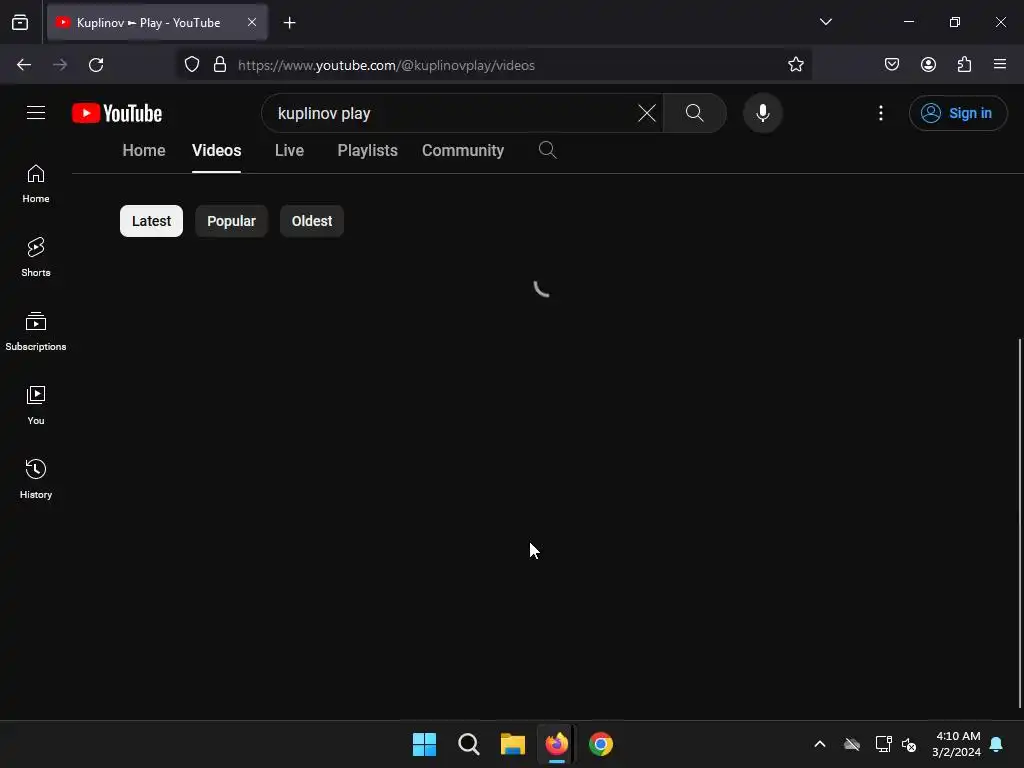Viewport: 1024px width, 768px height.
Task: Click the Sign in button
Action: 957,113
